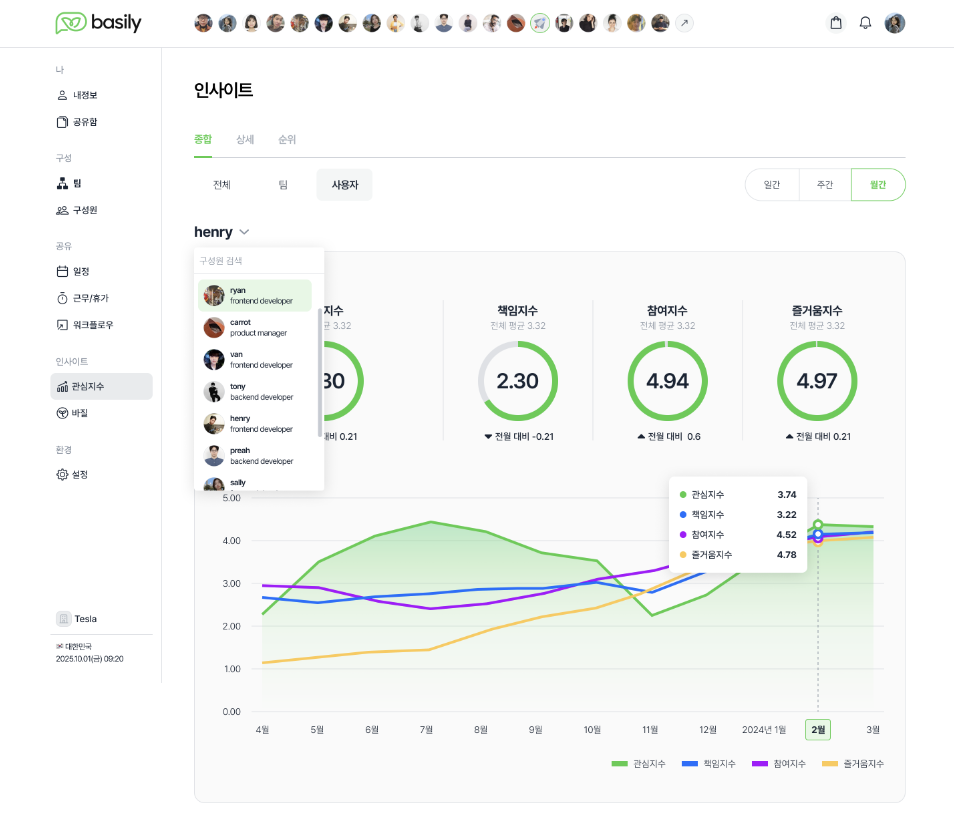
Task: Go to 팀 in the sidebar
Action: 69,183
